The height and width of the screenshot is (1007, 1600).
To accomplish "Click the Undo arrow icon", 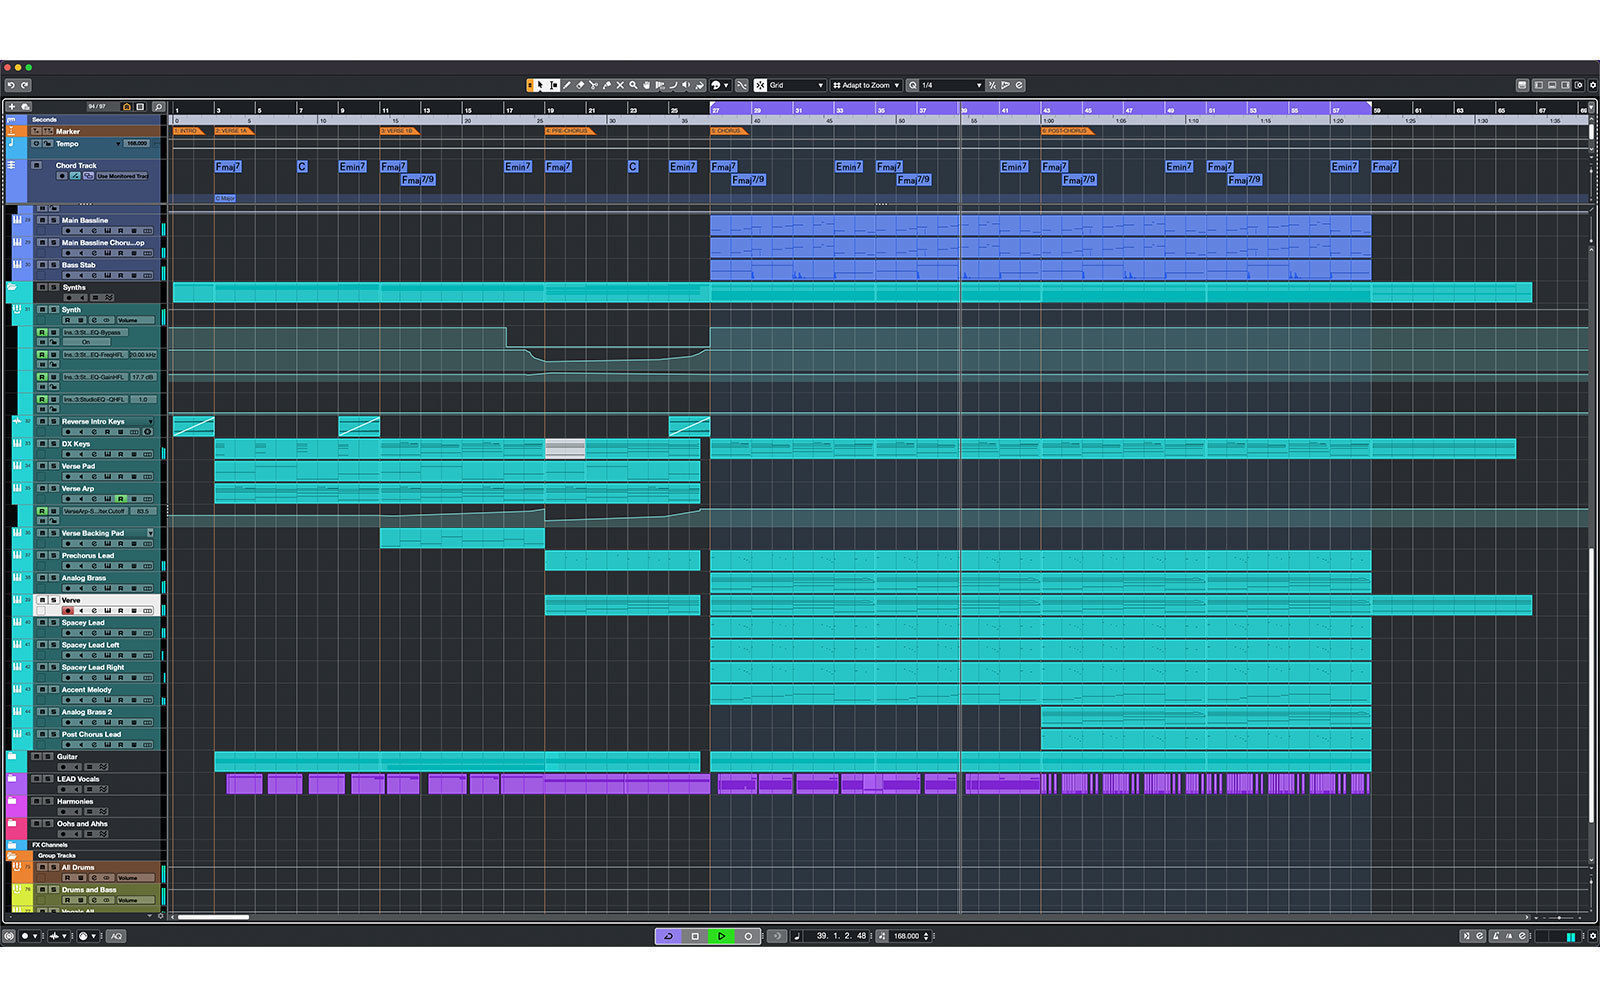I will 11,85.
